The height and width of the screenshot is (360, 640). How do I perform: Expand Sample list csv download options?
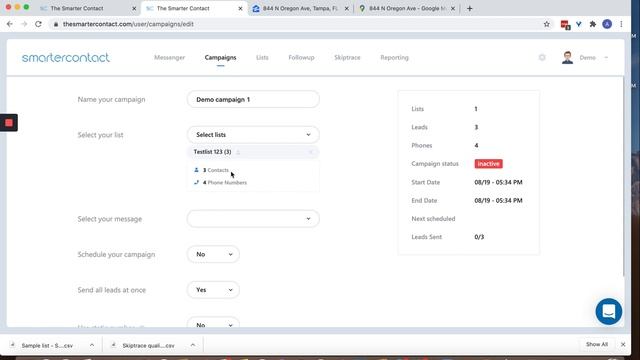[92, 345]
